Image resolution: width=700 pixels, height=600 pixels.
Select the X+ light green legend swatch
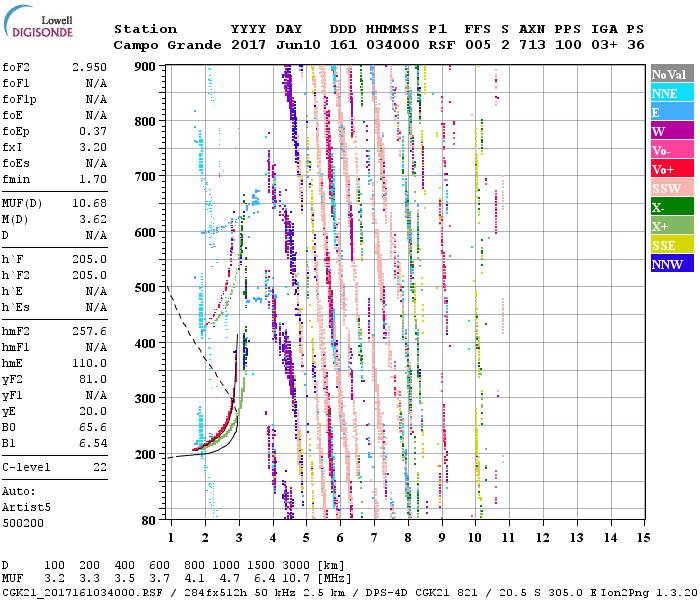click(x=672, y=226)
